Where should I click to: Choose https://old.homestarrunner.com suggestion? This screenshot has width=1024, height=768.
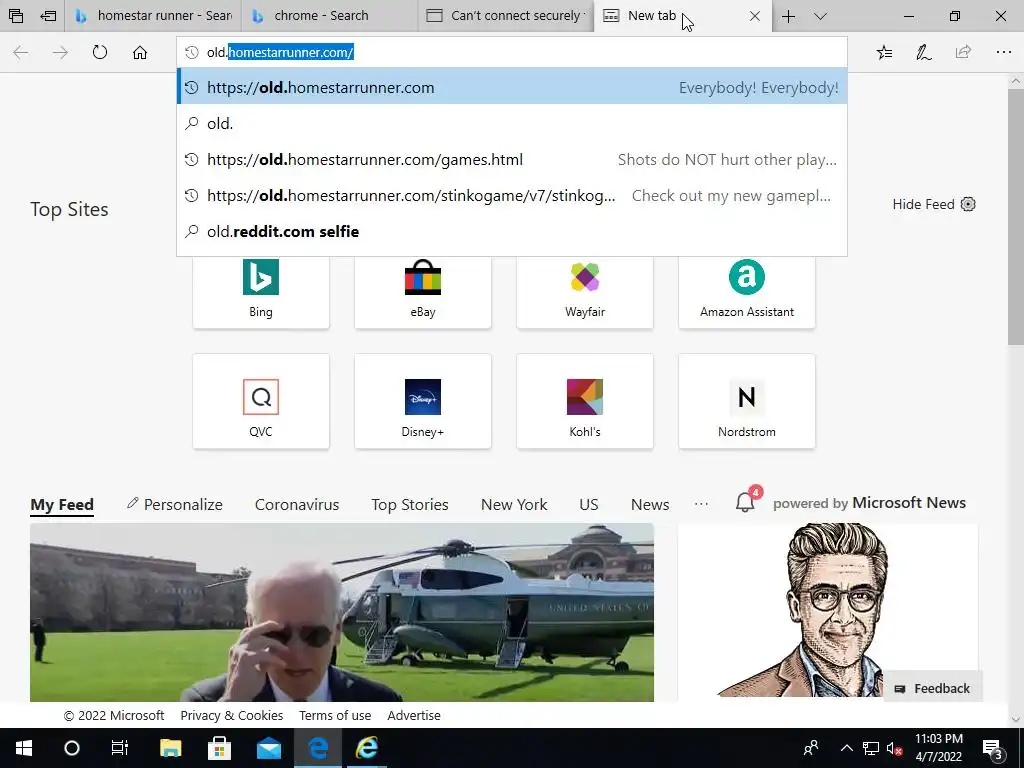click(x=512, y=88)
